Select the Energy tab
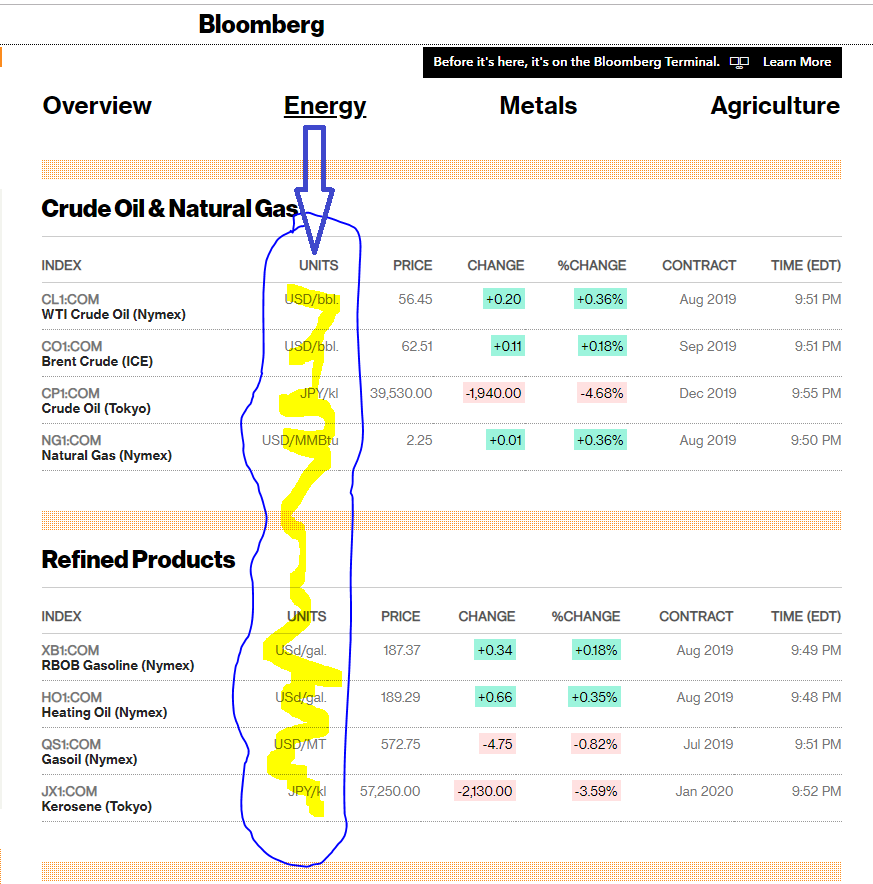Screen dimensions: 873x884 (325, 106)
